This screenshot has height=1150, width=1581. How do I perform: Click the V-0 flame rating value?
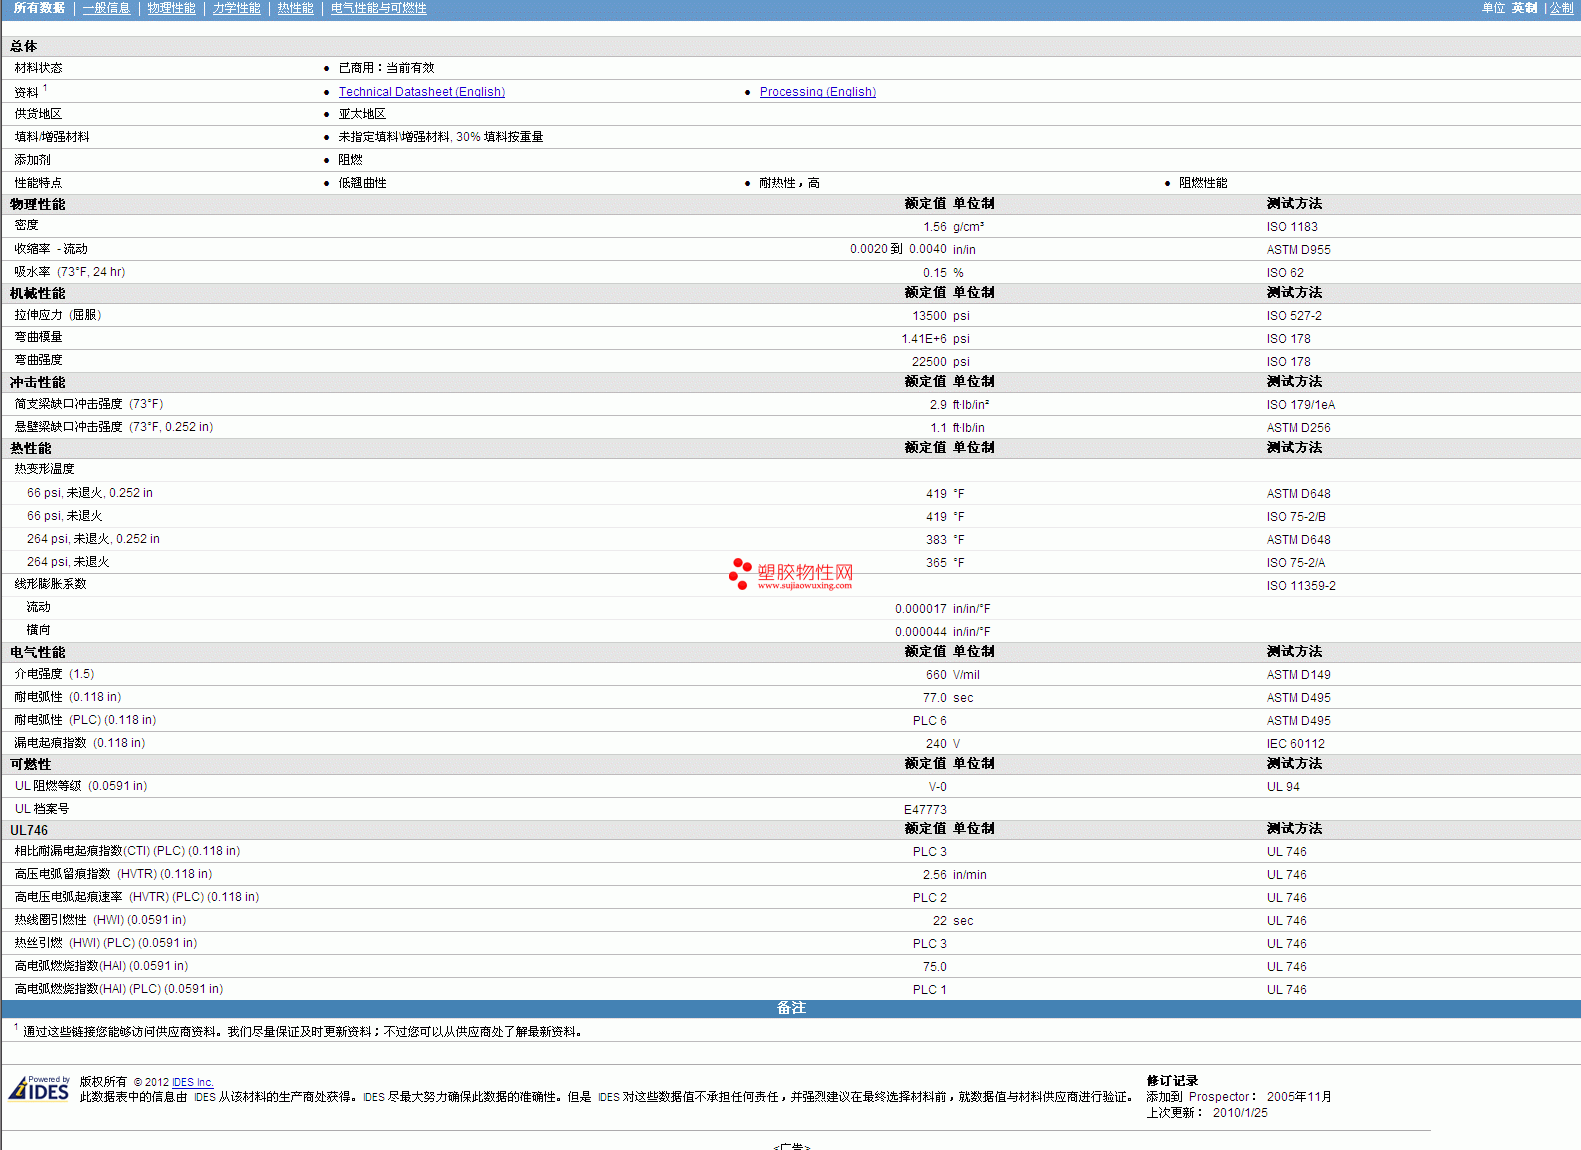937,787
